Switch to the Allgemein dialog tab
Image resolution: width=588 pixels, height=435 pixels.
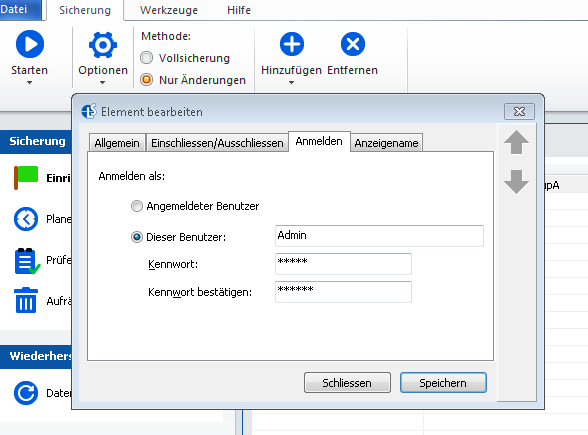[x=117, y=142]
